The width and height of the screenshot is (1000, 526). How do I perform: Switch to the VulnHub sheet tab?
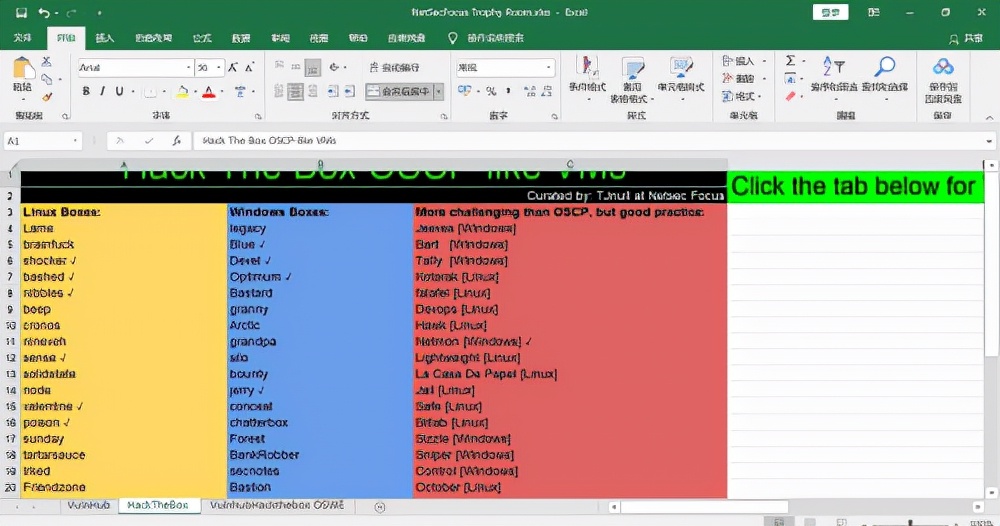point(89,505)
